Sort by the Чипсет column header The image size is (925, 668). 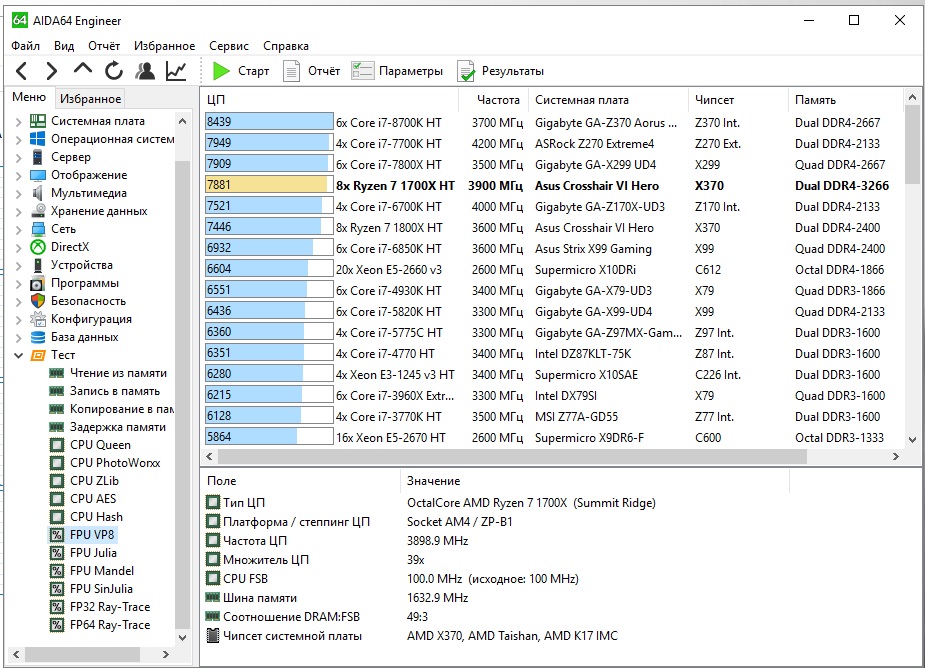[737, 100]
